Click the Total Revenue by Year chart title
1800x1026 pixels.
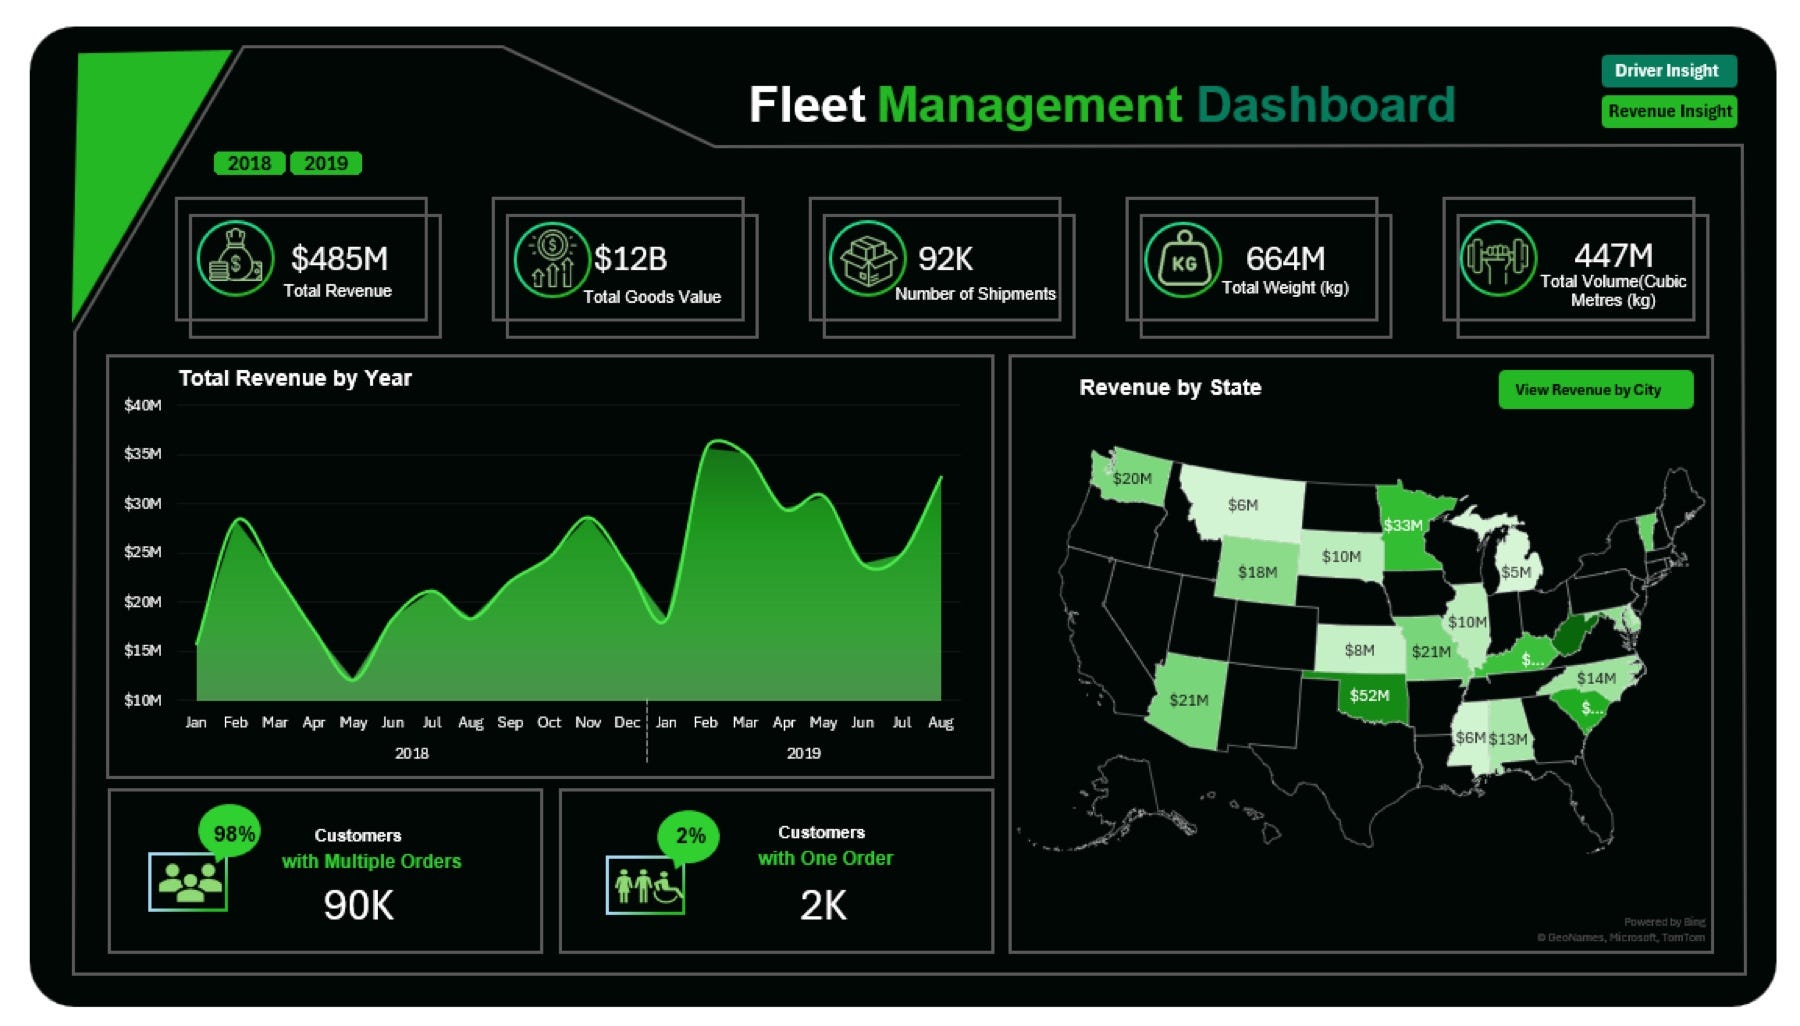[x=295, y=378]
